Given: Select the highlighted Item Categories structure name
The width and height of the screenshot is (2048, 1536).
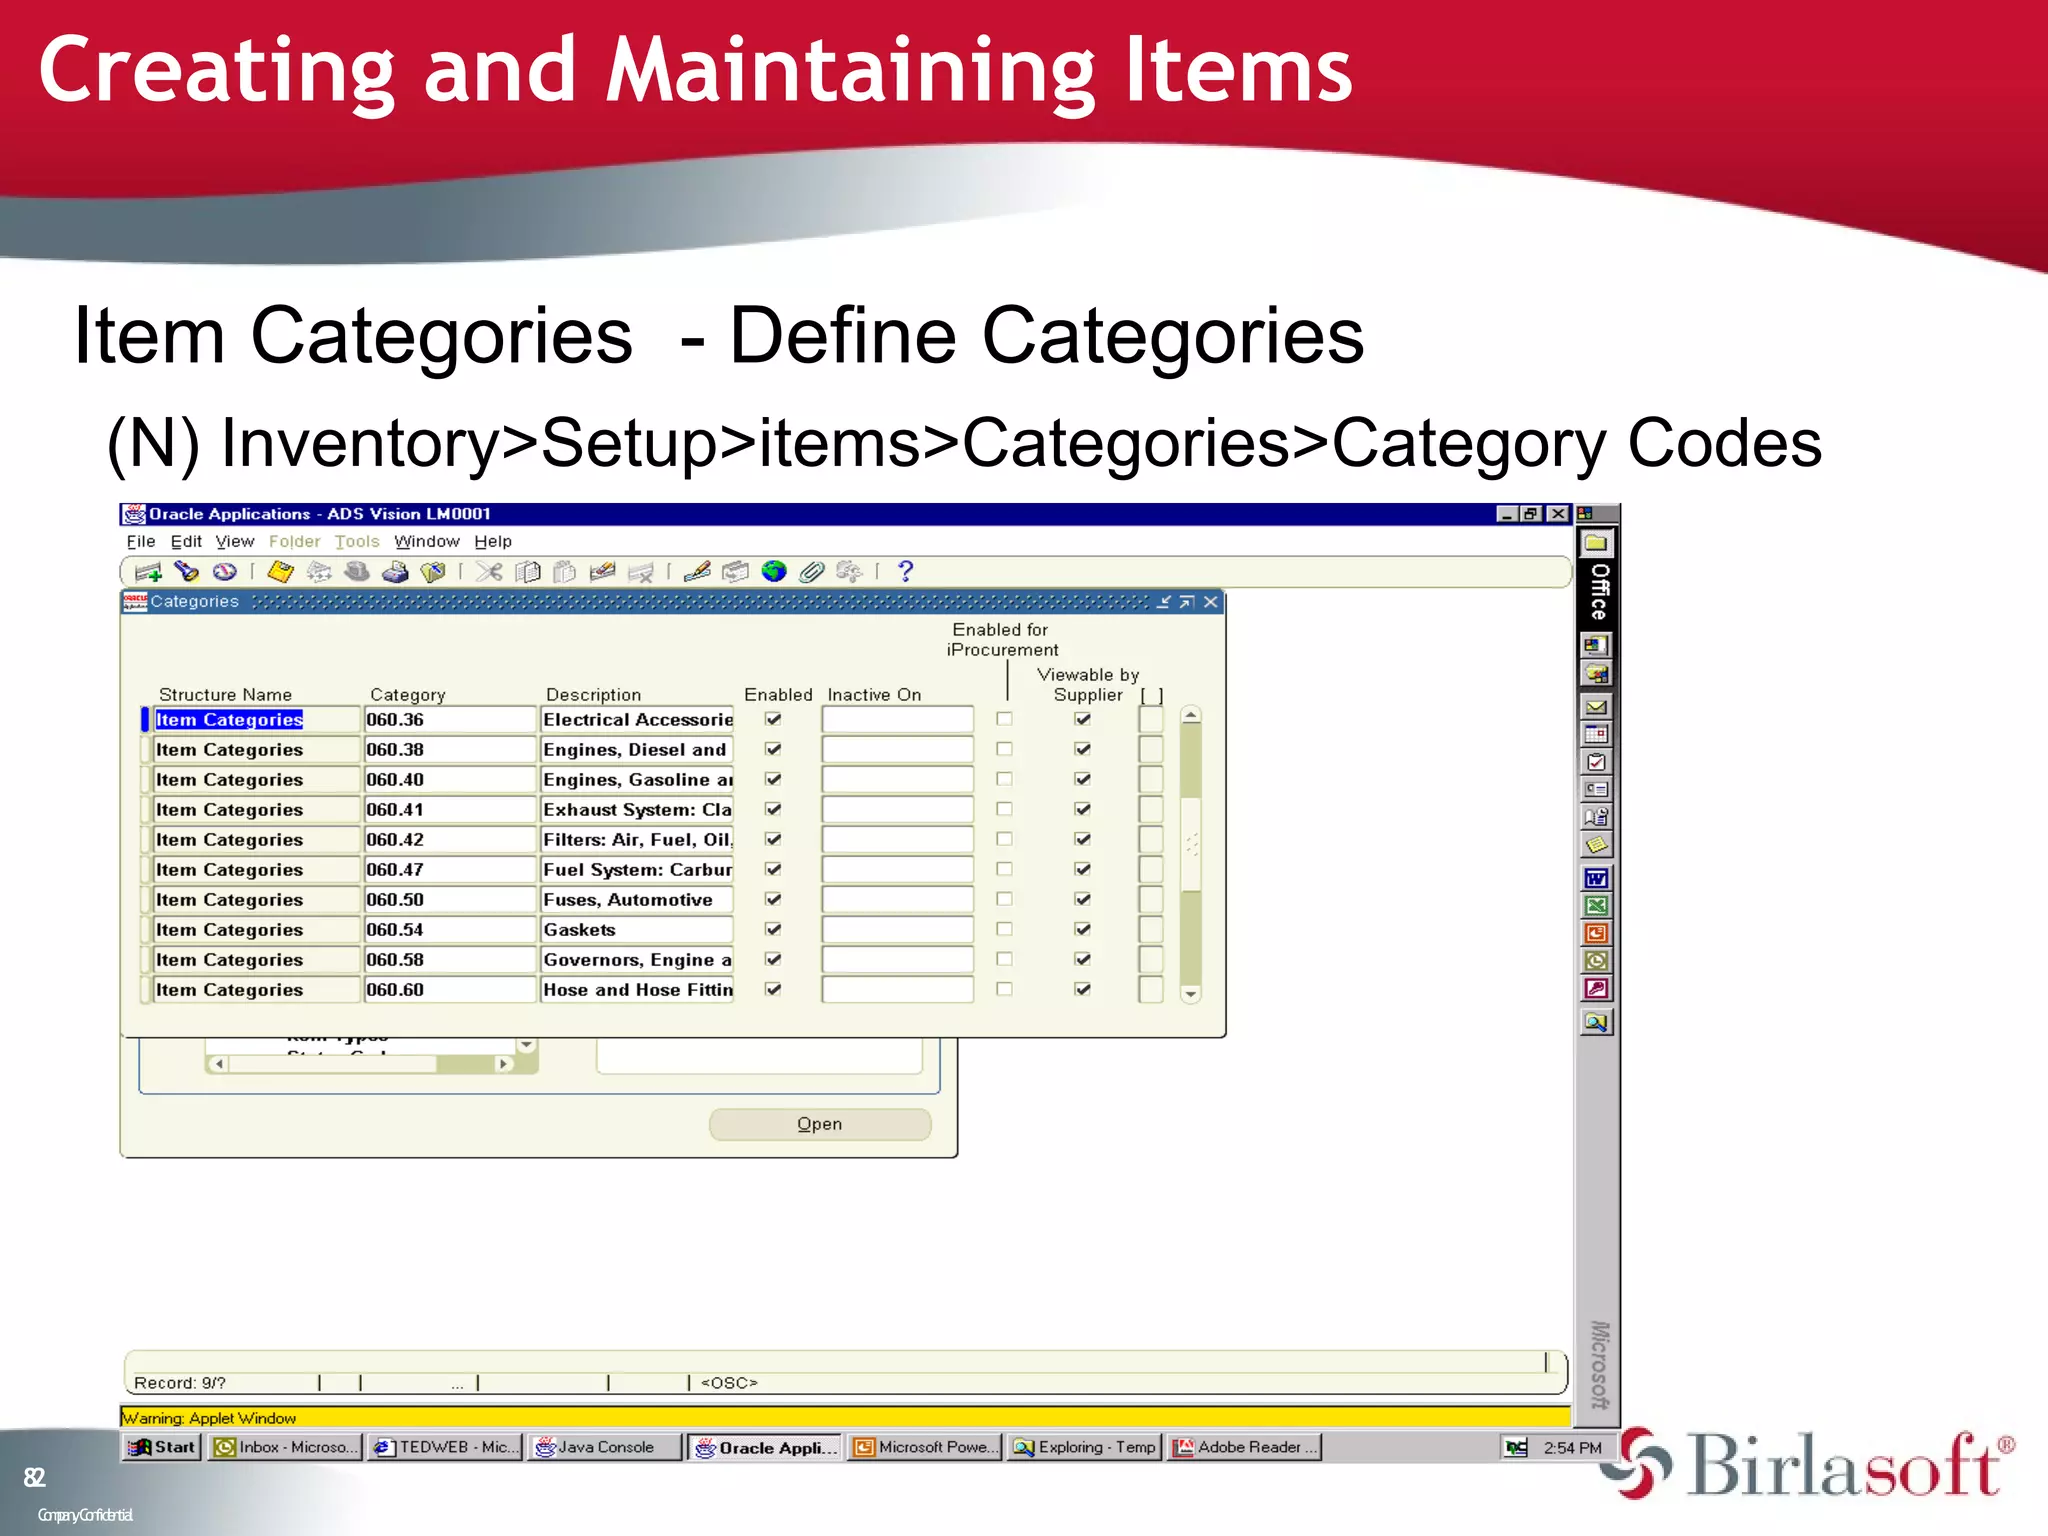Looking at the screenshot, I should point(229,719).
